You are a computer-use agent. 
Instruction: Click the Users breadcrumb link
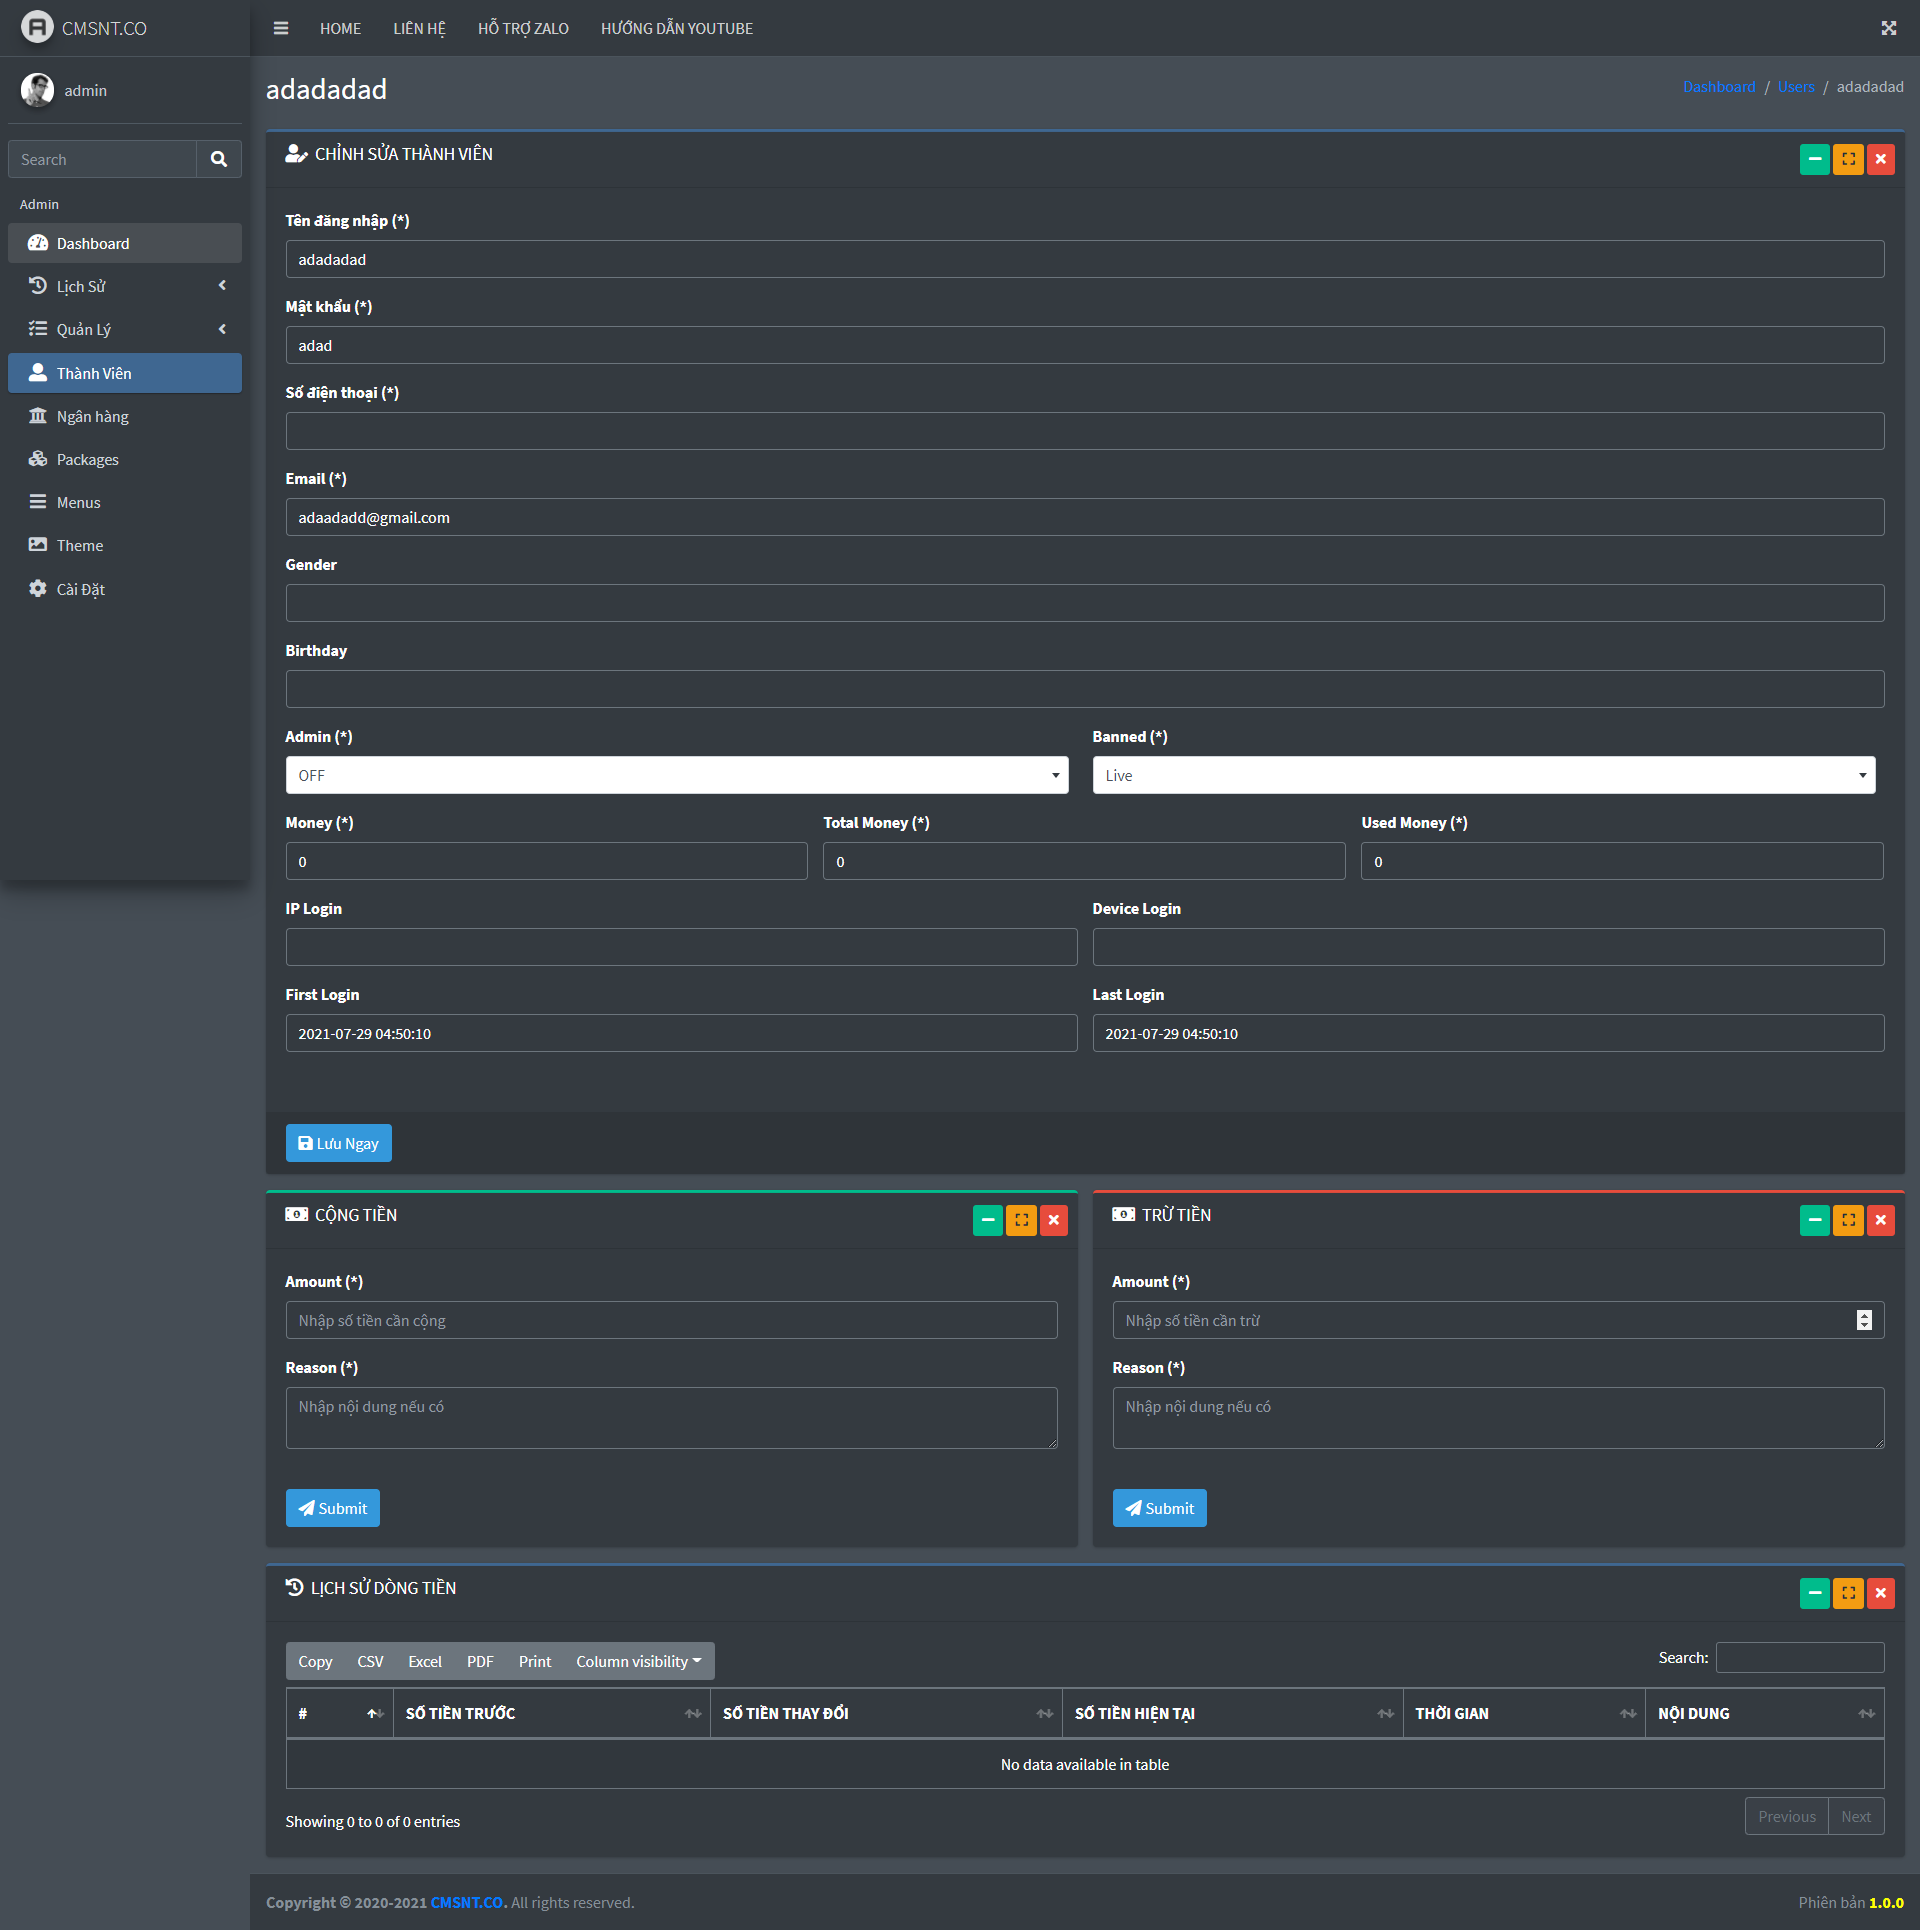[x=1795, y=87]
